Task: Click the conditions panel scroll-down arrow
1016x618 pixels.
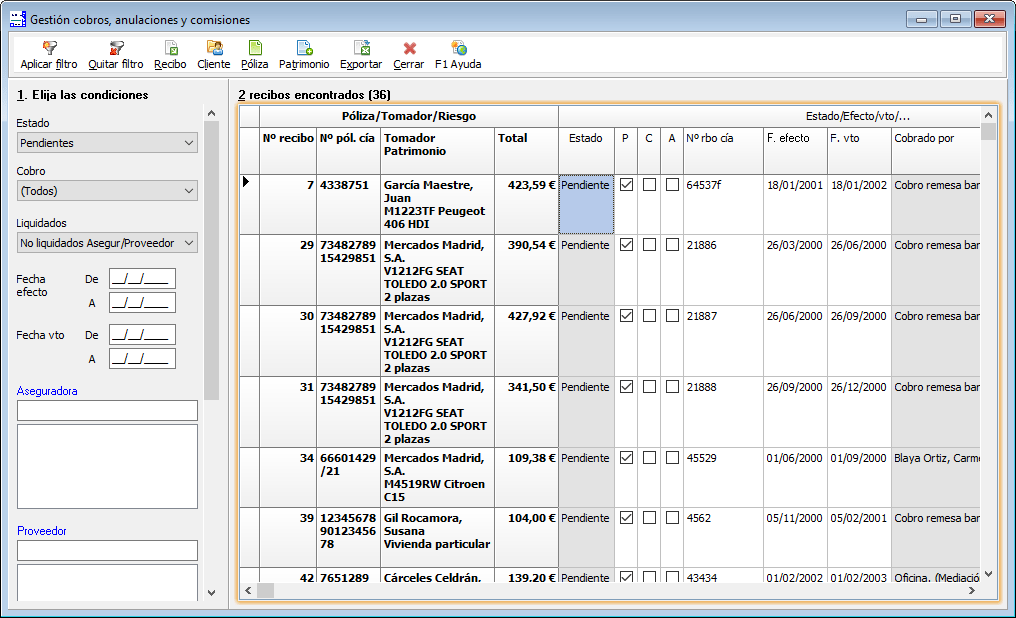Action: coord(211,592)
